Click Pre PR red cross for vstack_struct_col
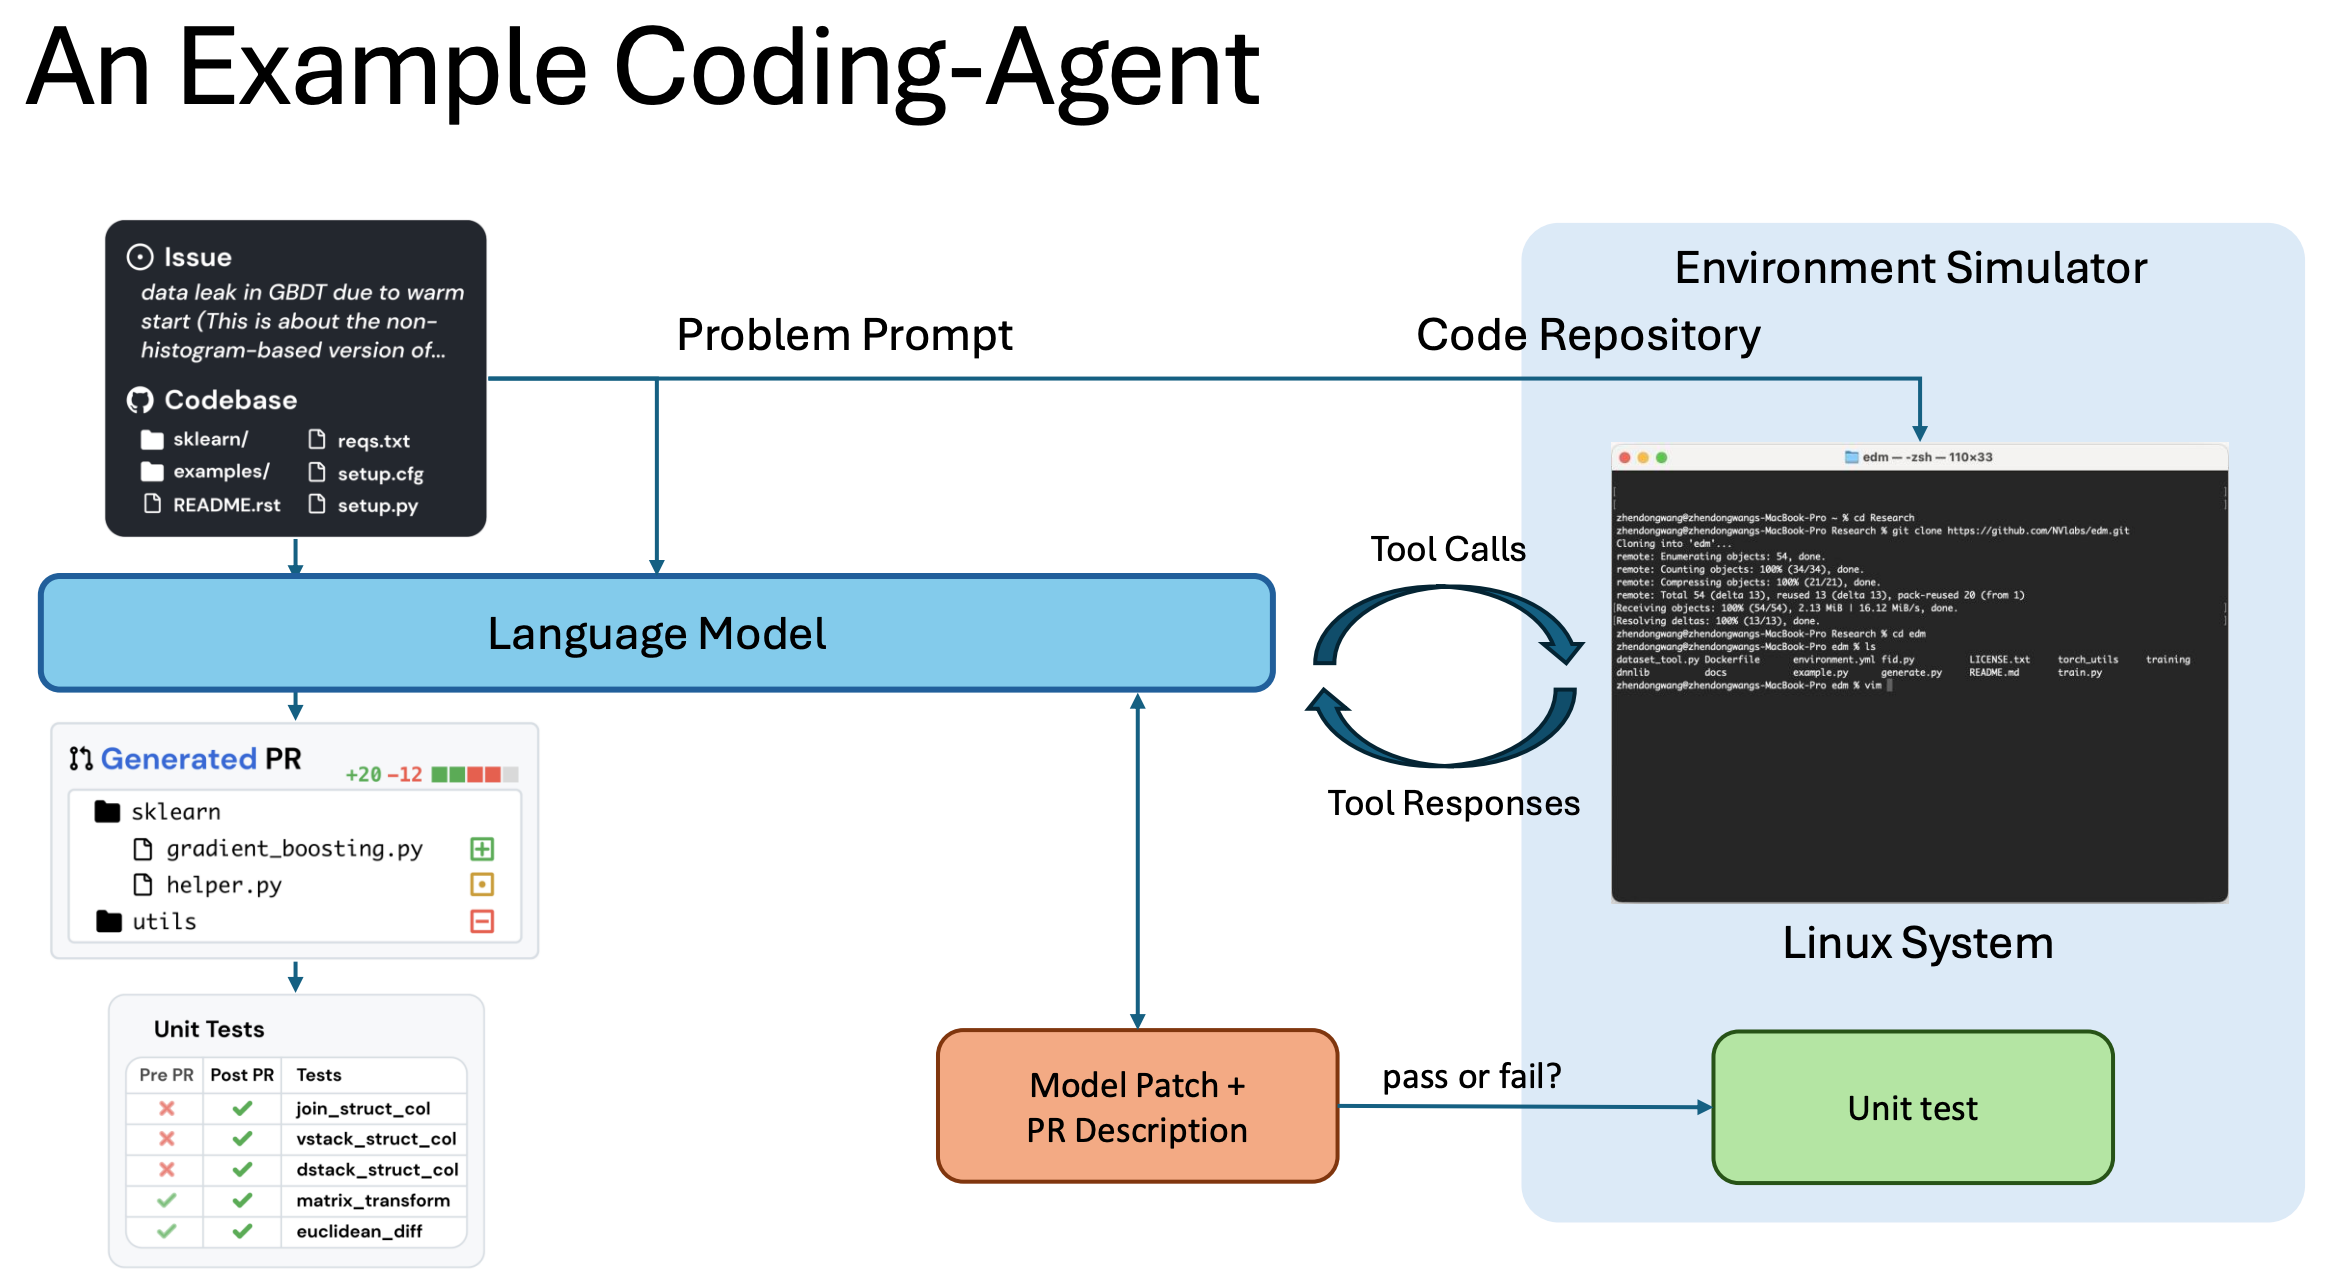This screenshot has height=1270, width=2340. pos(167,1138)
